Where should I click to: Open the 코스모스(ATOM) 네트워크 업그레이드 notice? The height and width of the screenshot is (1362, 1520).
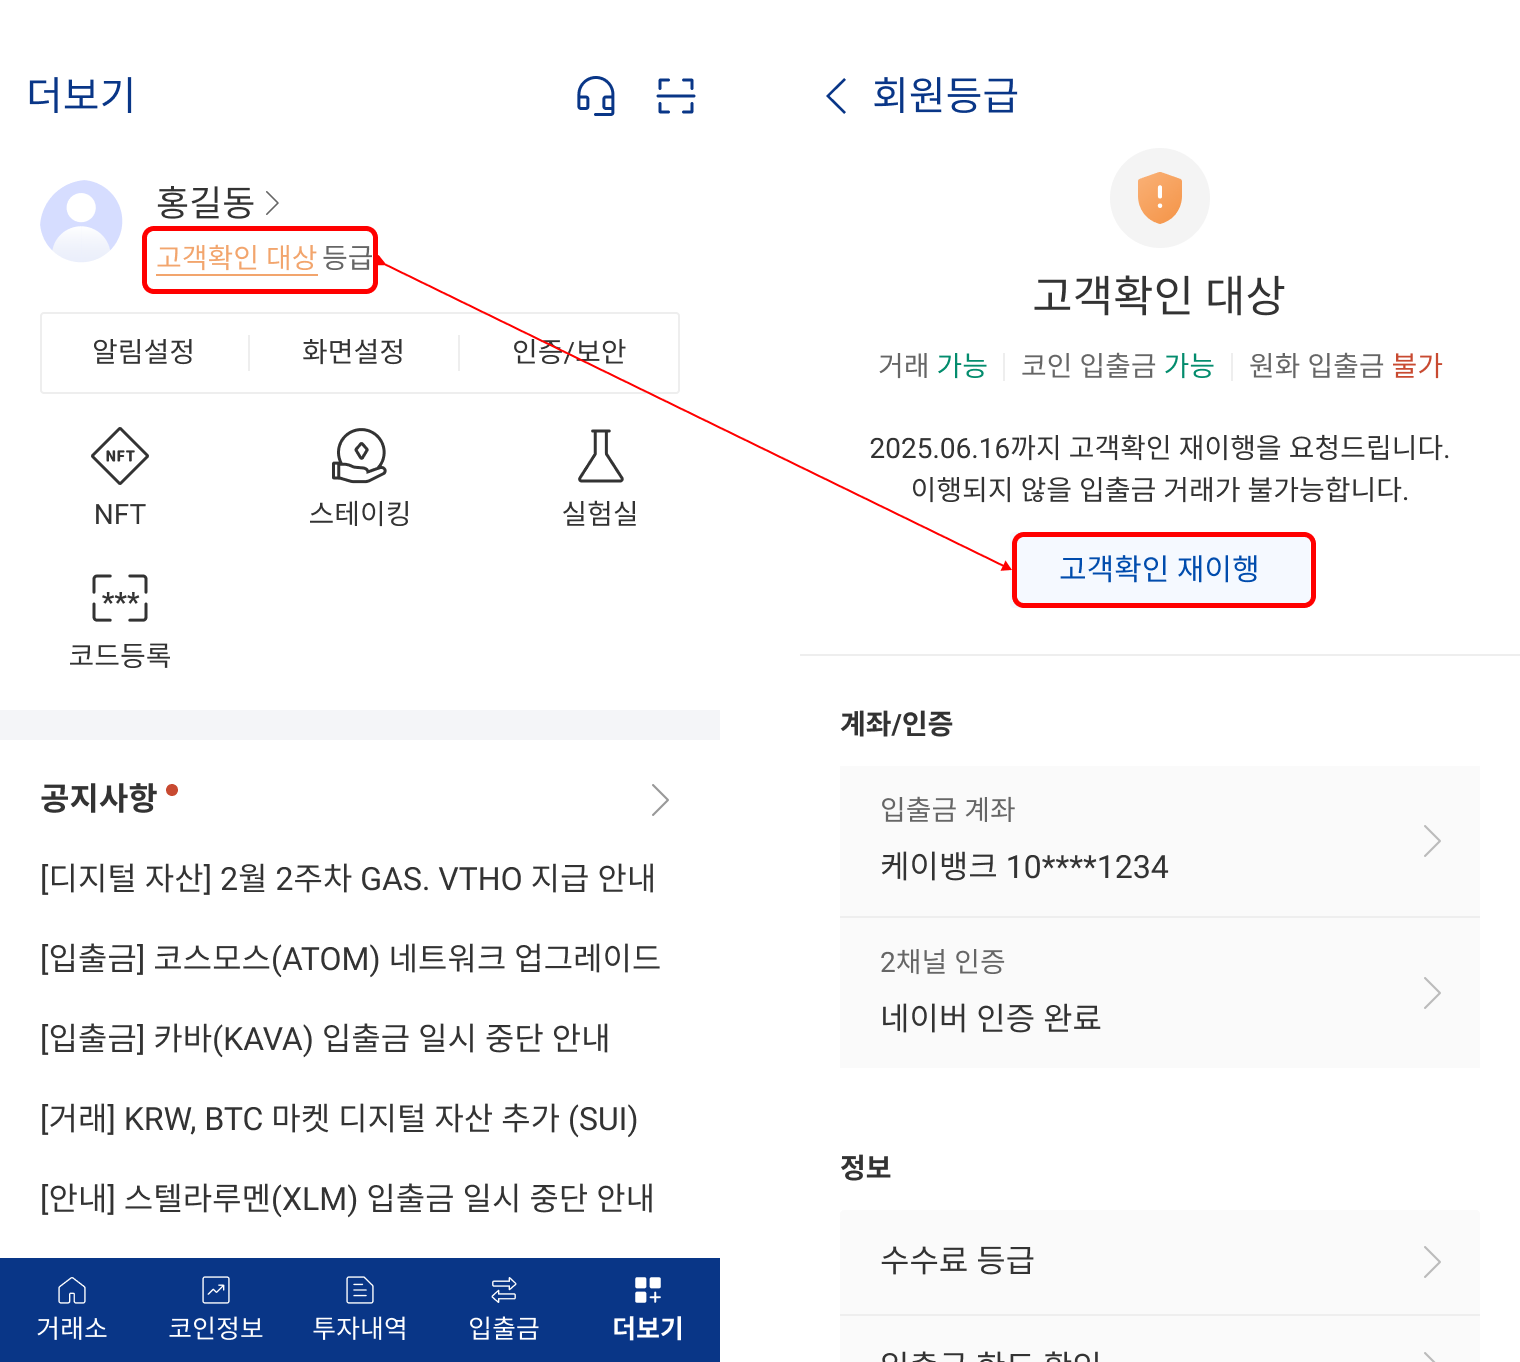[x=350, y=958]
